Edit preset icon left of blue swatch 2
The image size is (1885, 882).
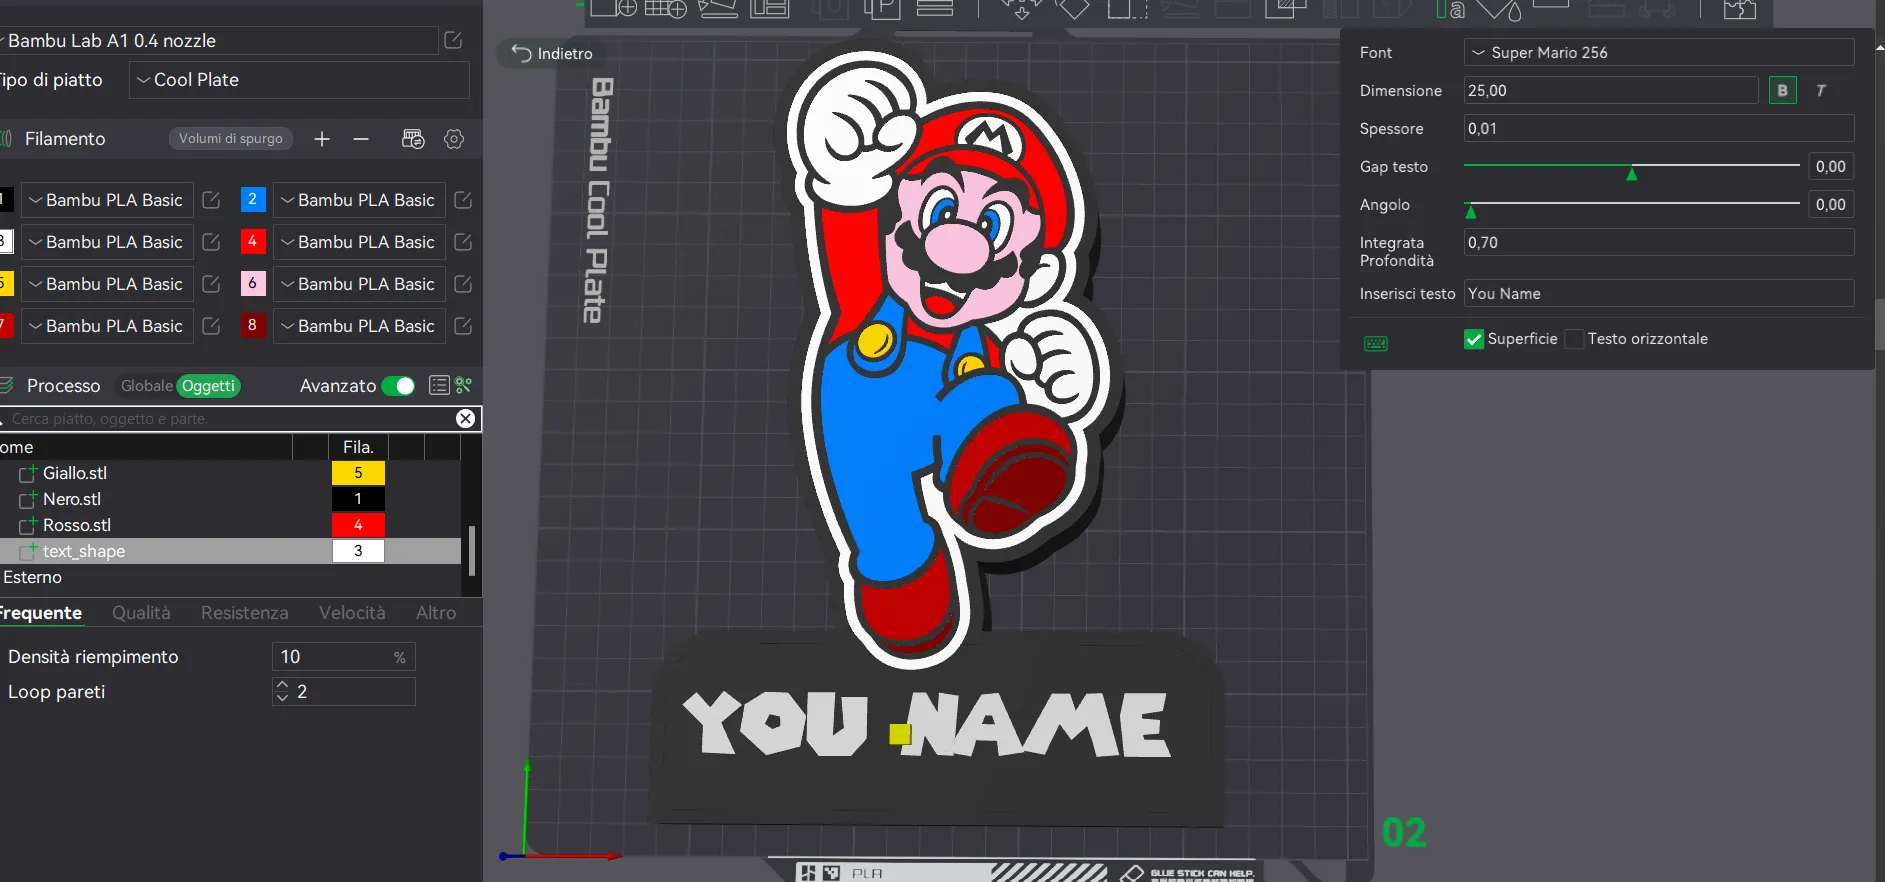(x=211, y=200)
